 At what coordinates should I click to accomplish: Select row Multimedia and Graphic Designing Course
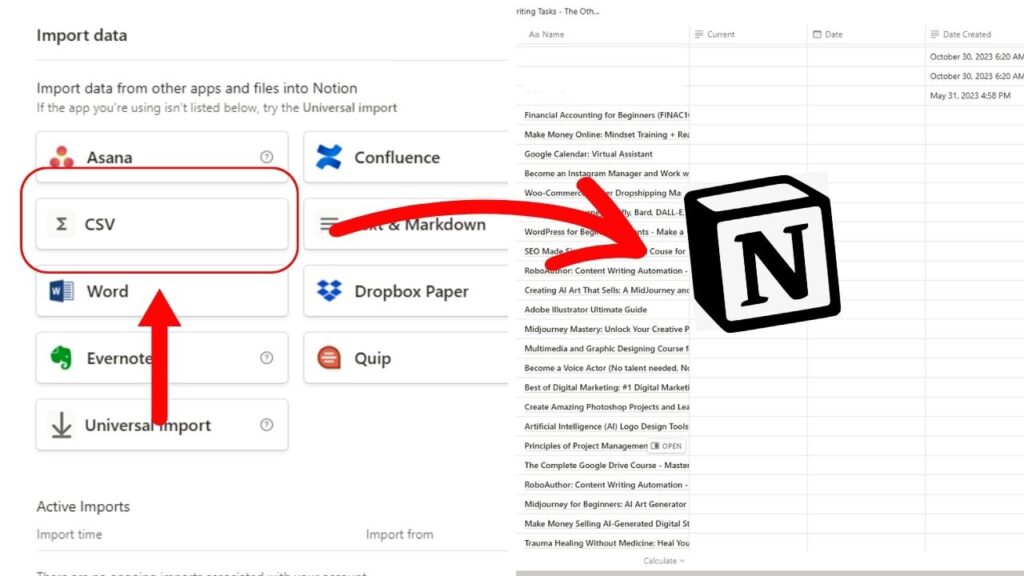(606, 349)
